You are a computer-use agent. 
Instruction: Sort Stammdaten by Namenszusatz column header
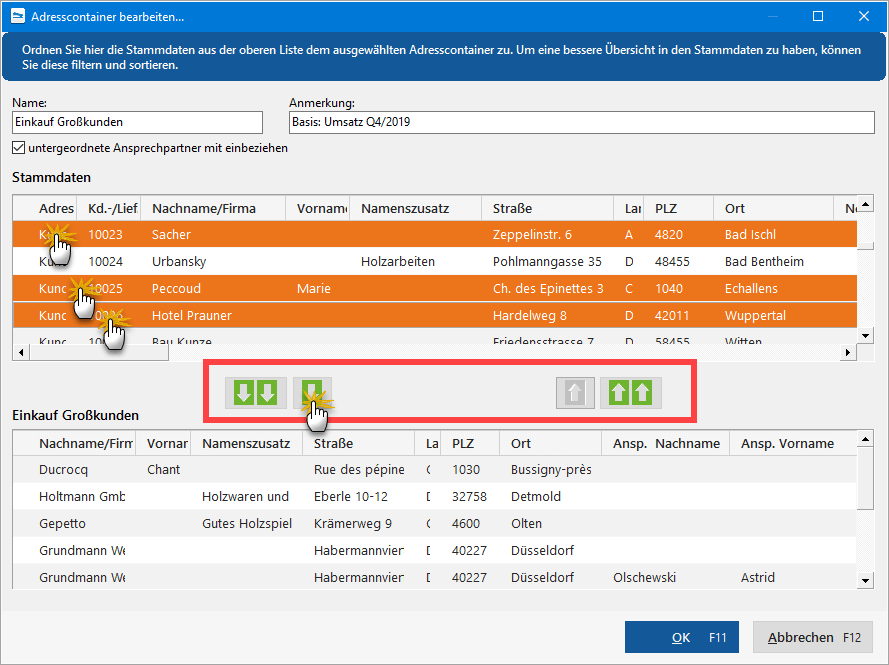pyautogui.click(x=416, y=208)
